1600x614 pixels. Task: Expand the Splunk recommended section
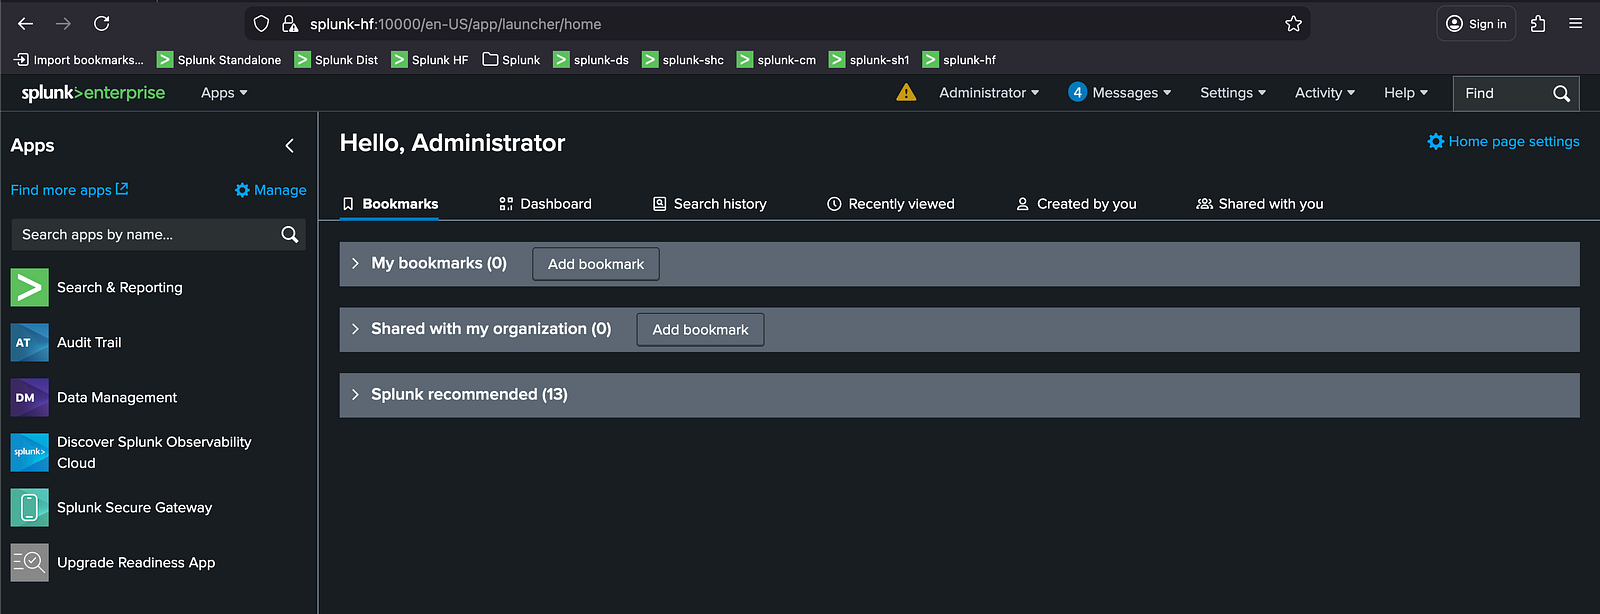[355, 395]
